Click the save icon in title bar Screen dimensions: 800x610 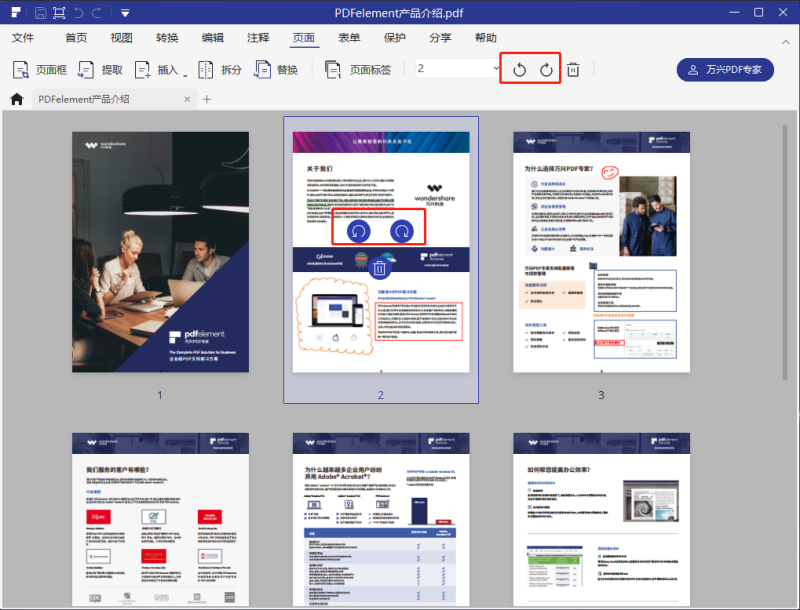point(40,13)
